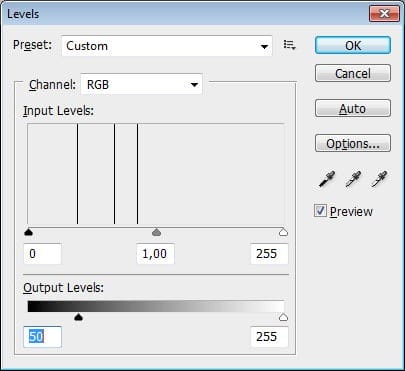Open the preset options menu icon
The image size is (405, 371).
(289, 45)
